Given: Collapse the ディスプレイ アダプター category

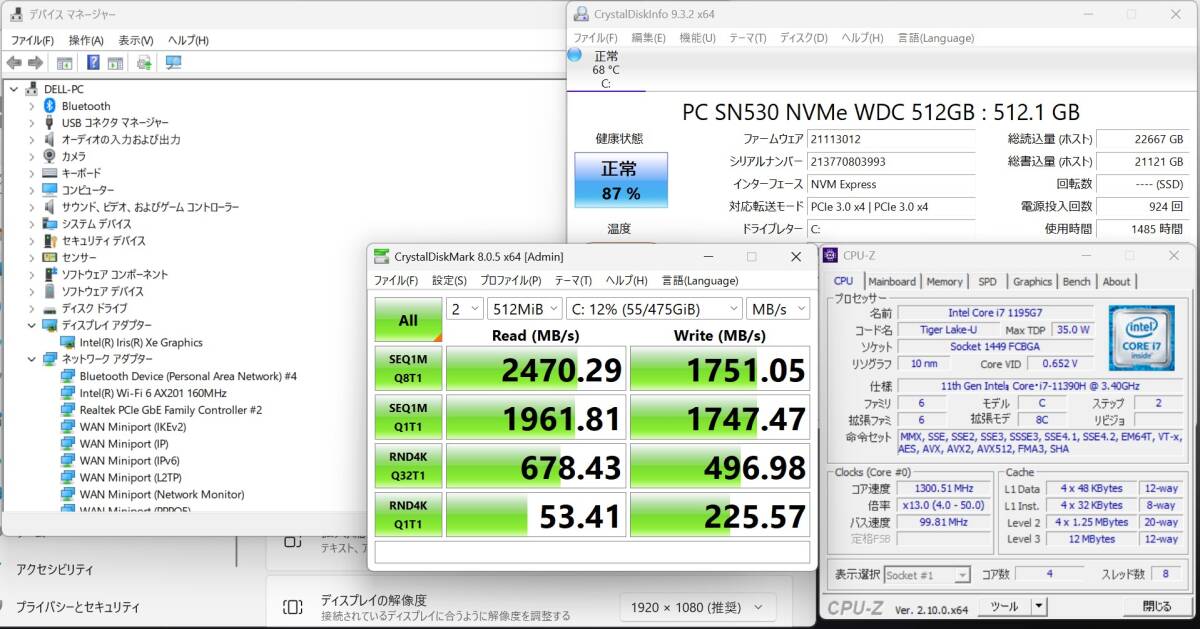Looking at the screenshot, I should (x=31, y=325).
